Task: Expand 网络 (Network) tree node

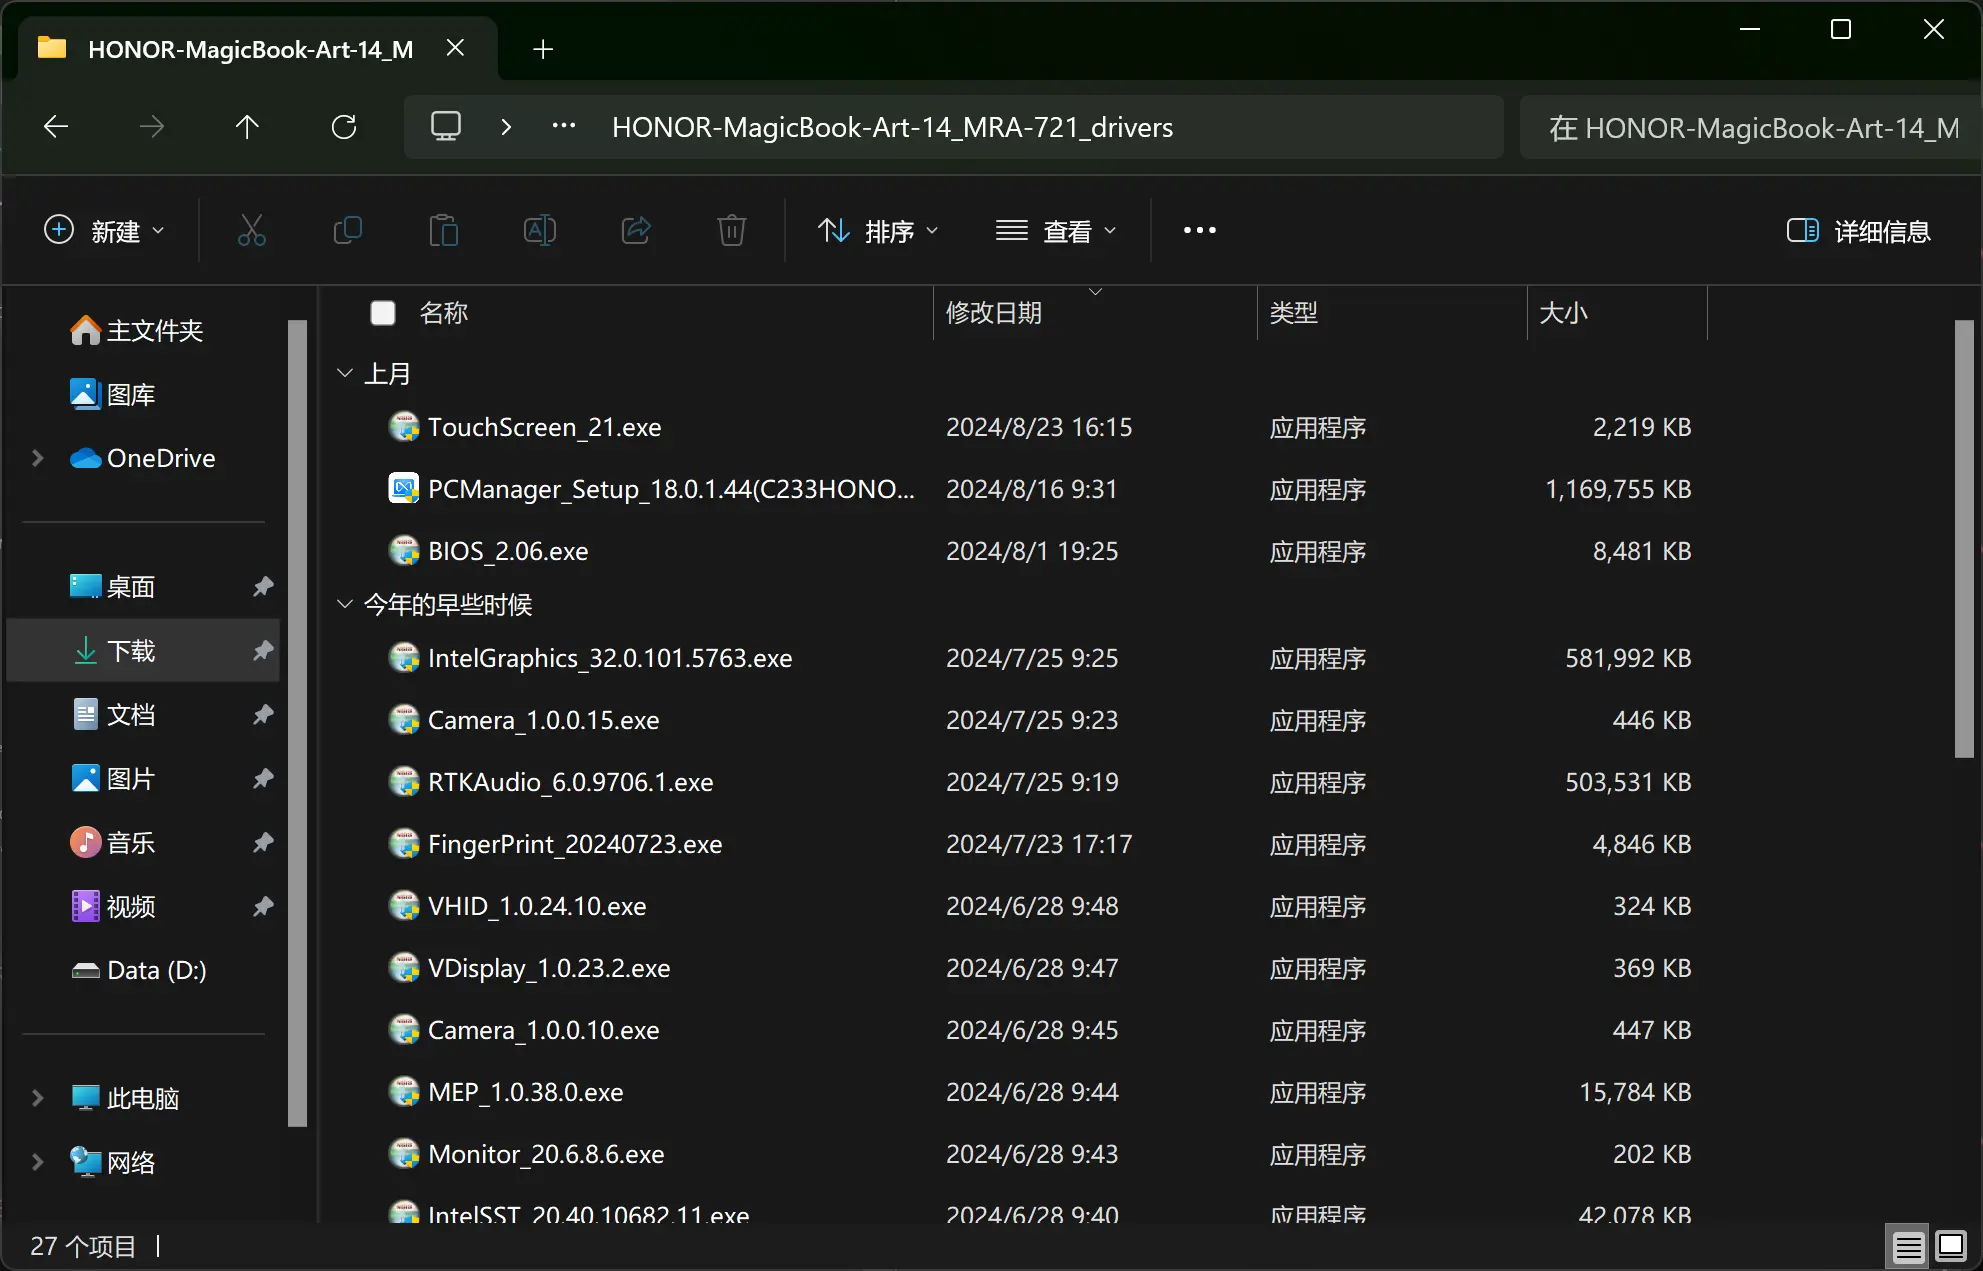Action: tap(38, 1162)
